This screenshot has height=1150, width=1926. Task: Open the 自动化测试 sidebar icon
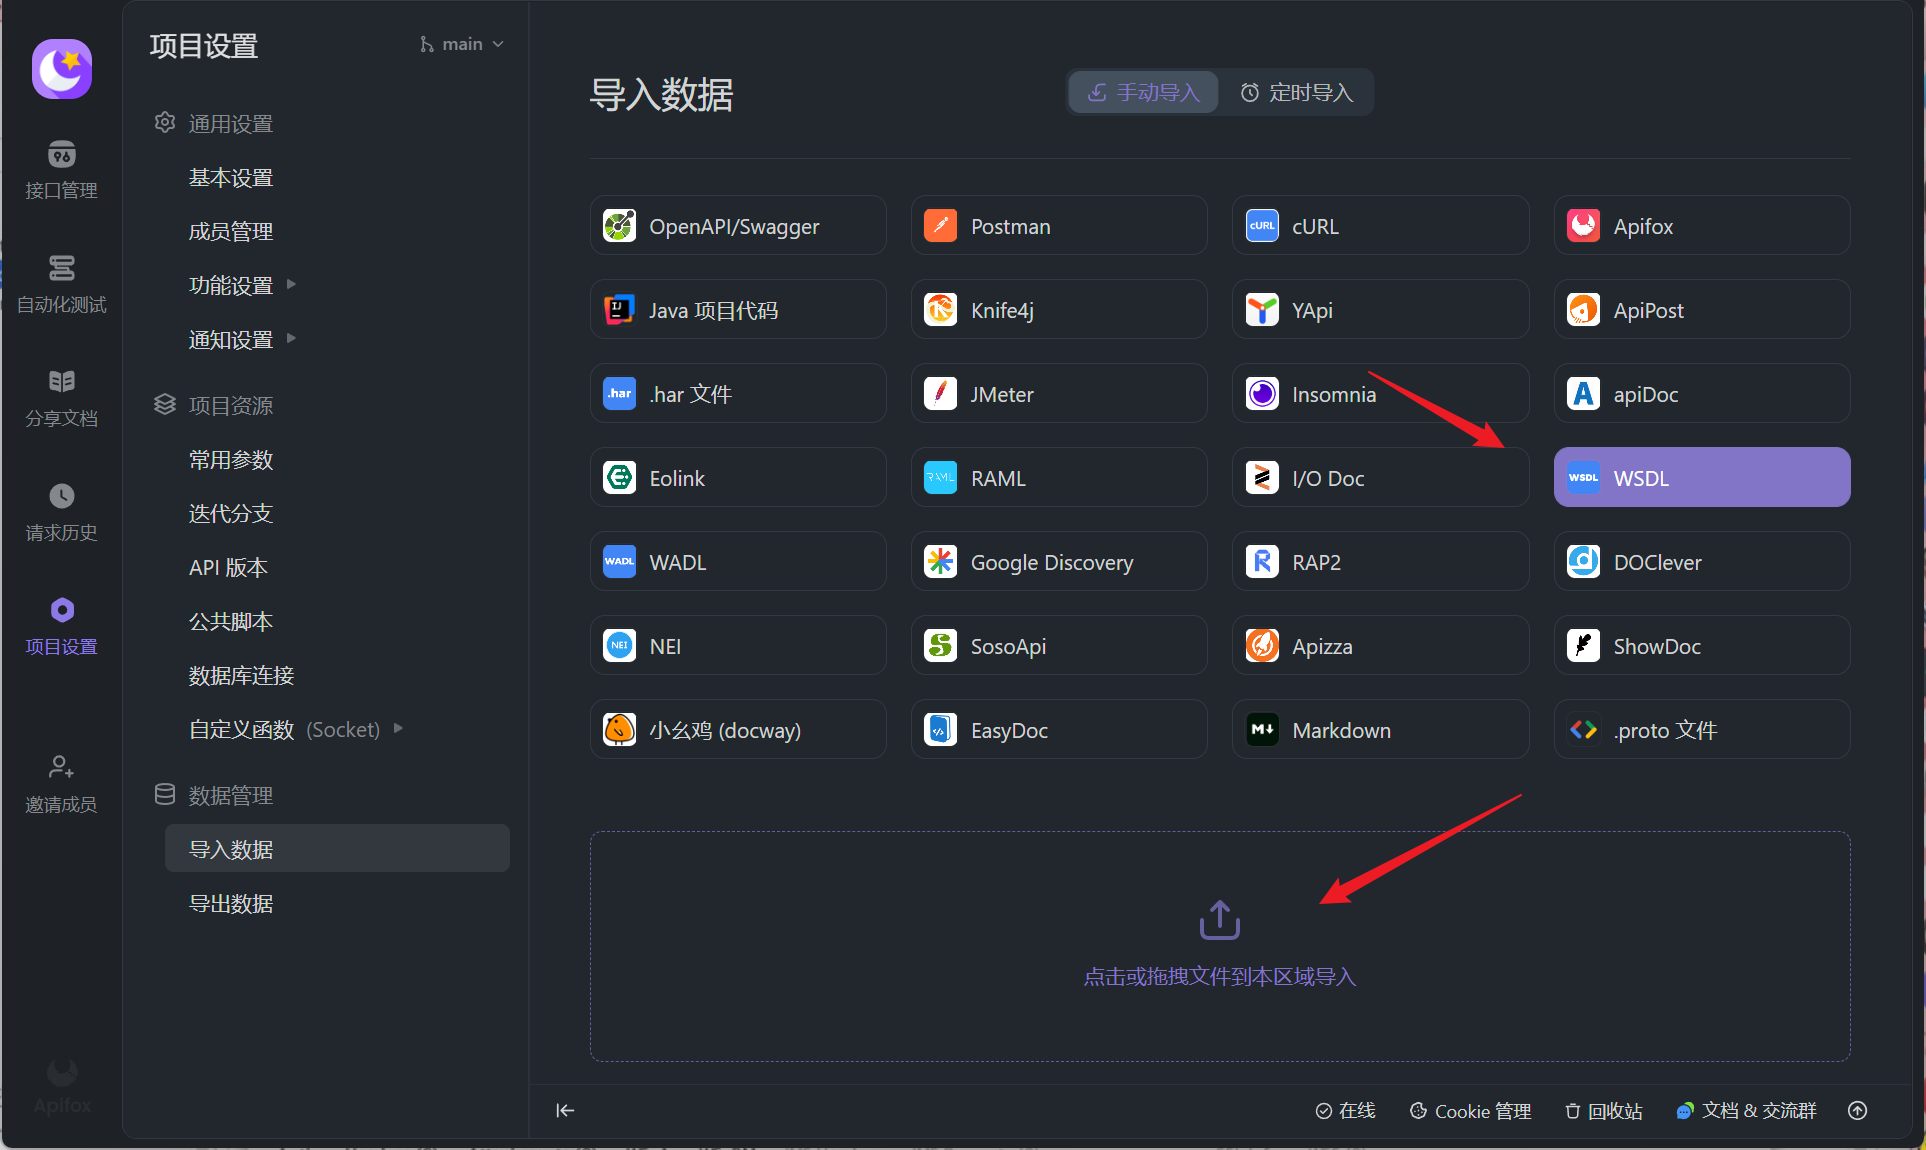(x=61, y=269)
